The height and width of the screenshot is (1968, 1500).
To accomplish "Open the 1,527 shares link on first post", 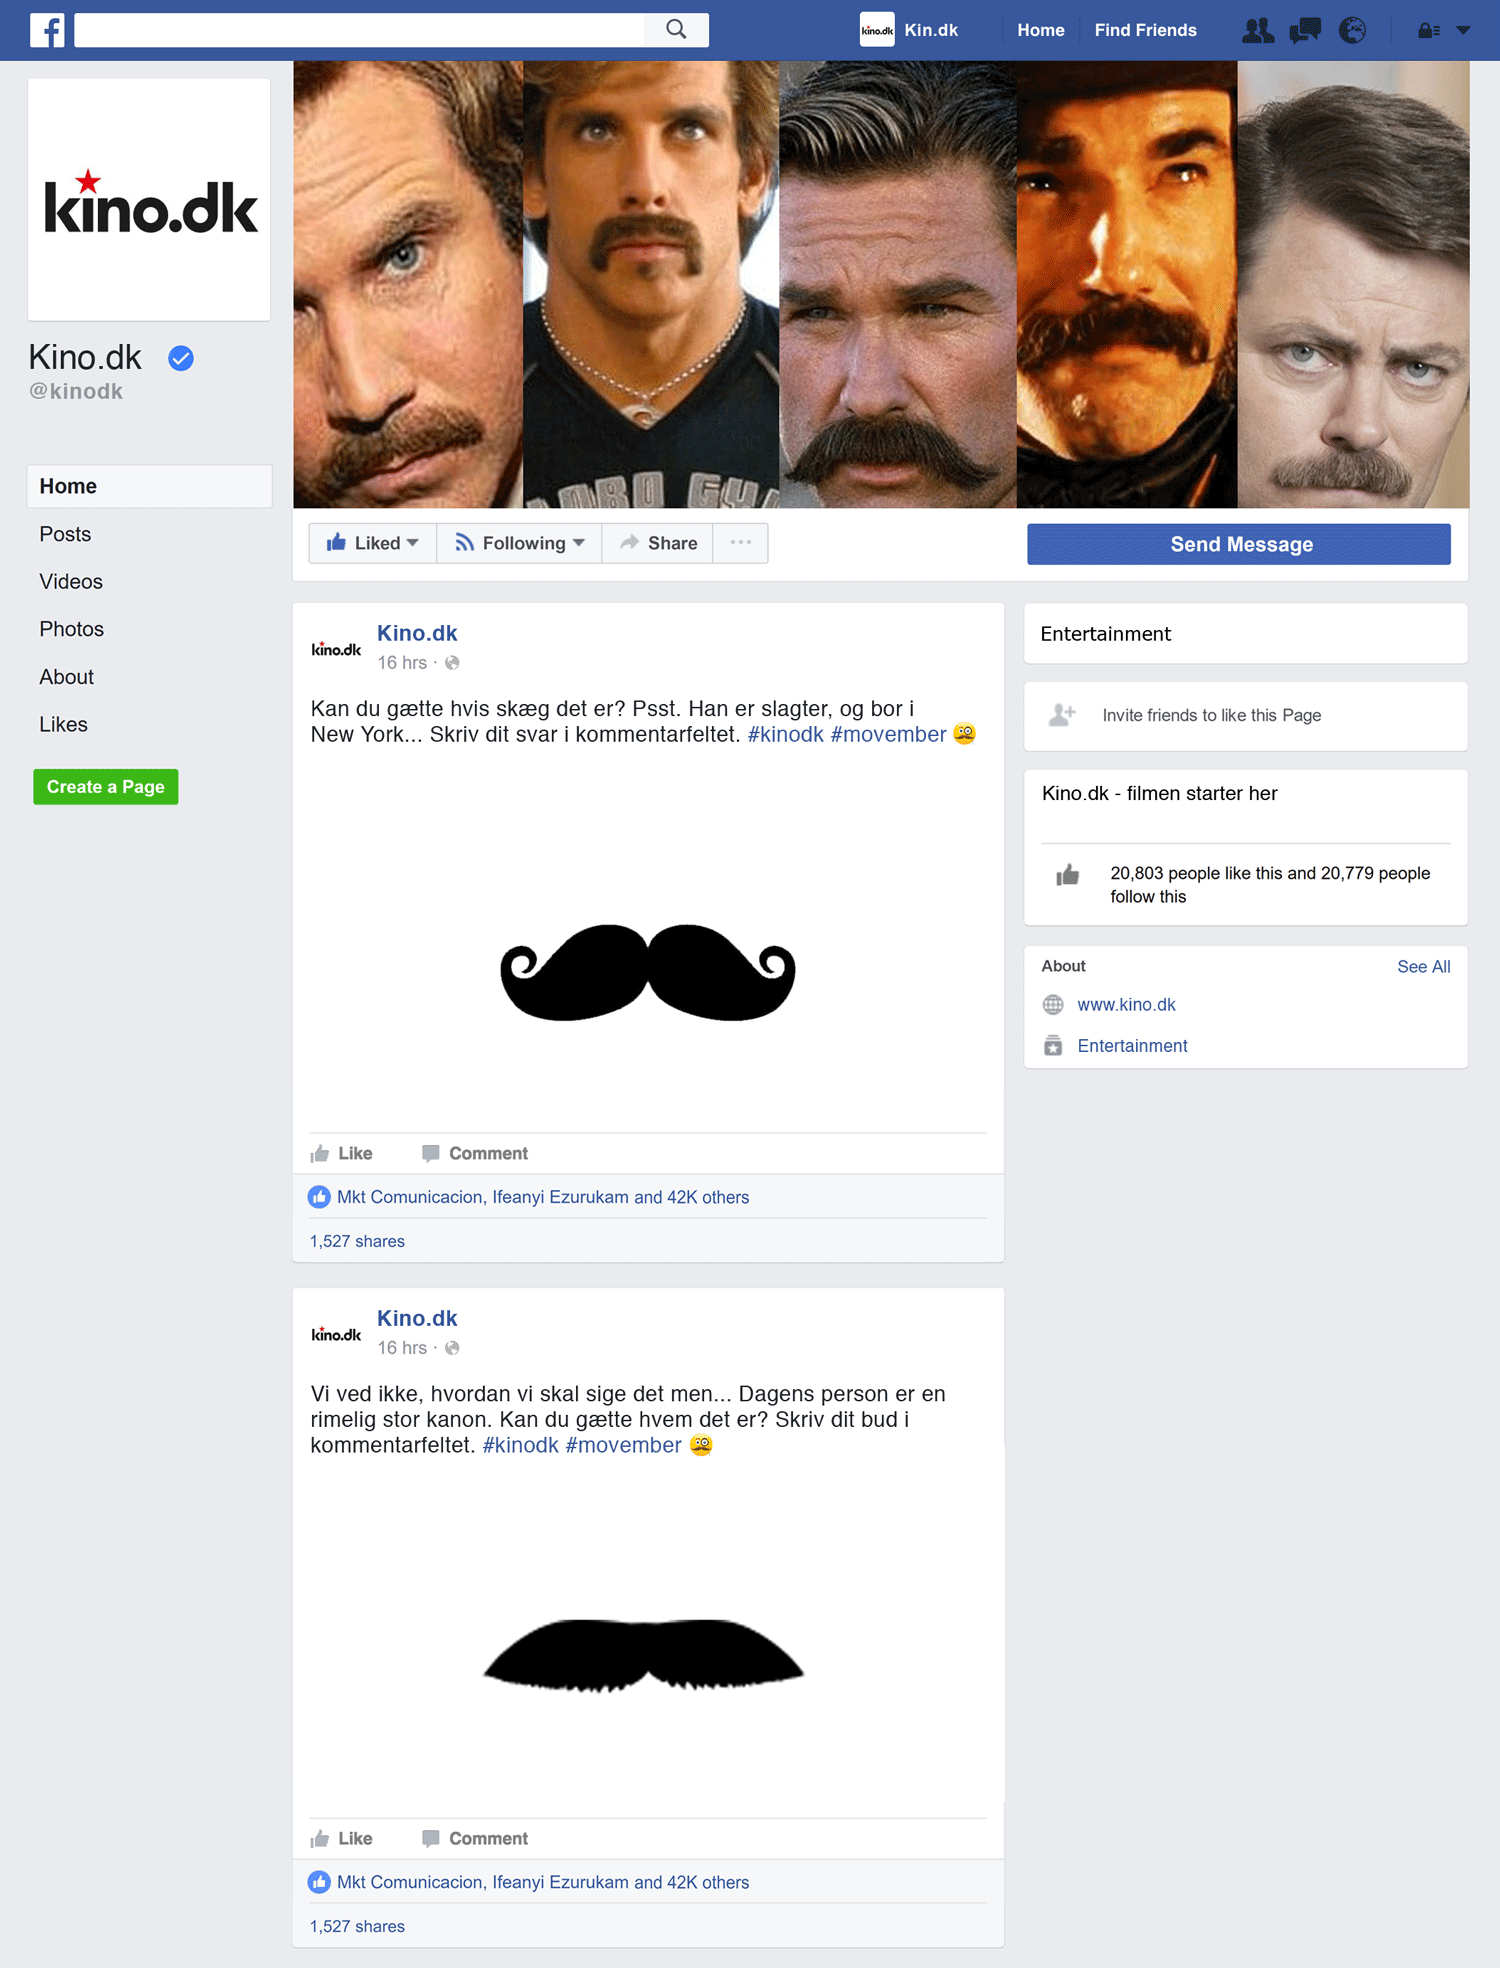I will pos(357,1241).
